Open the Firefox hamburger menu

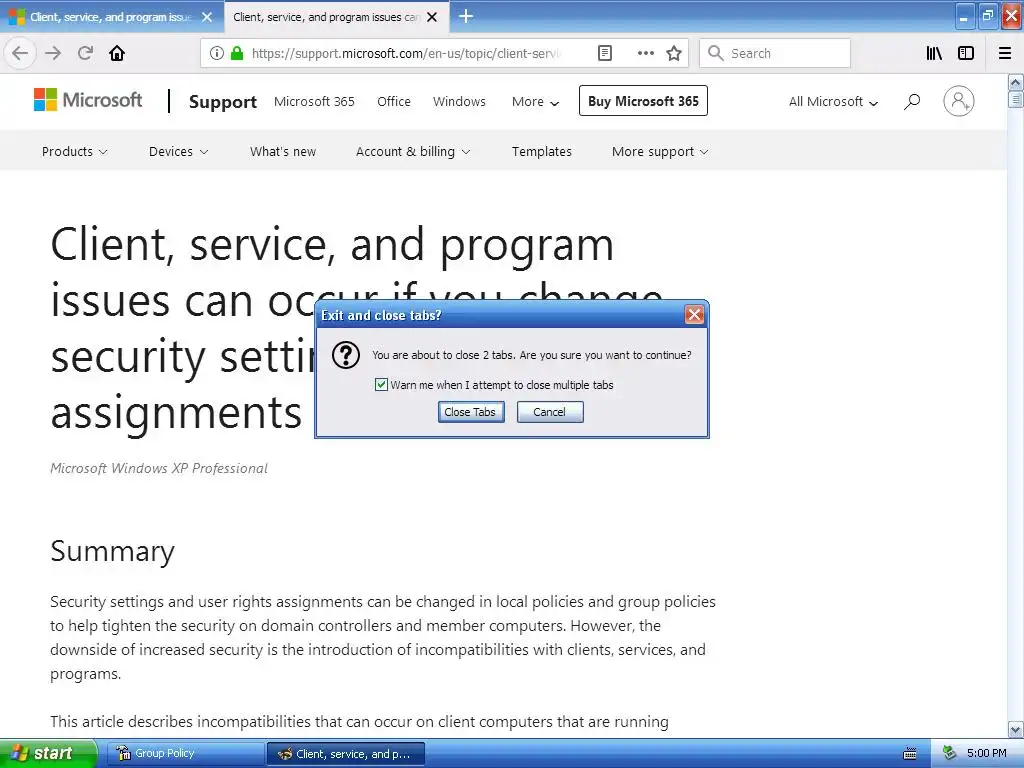point(1005,53)
